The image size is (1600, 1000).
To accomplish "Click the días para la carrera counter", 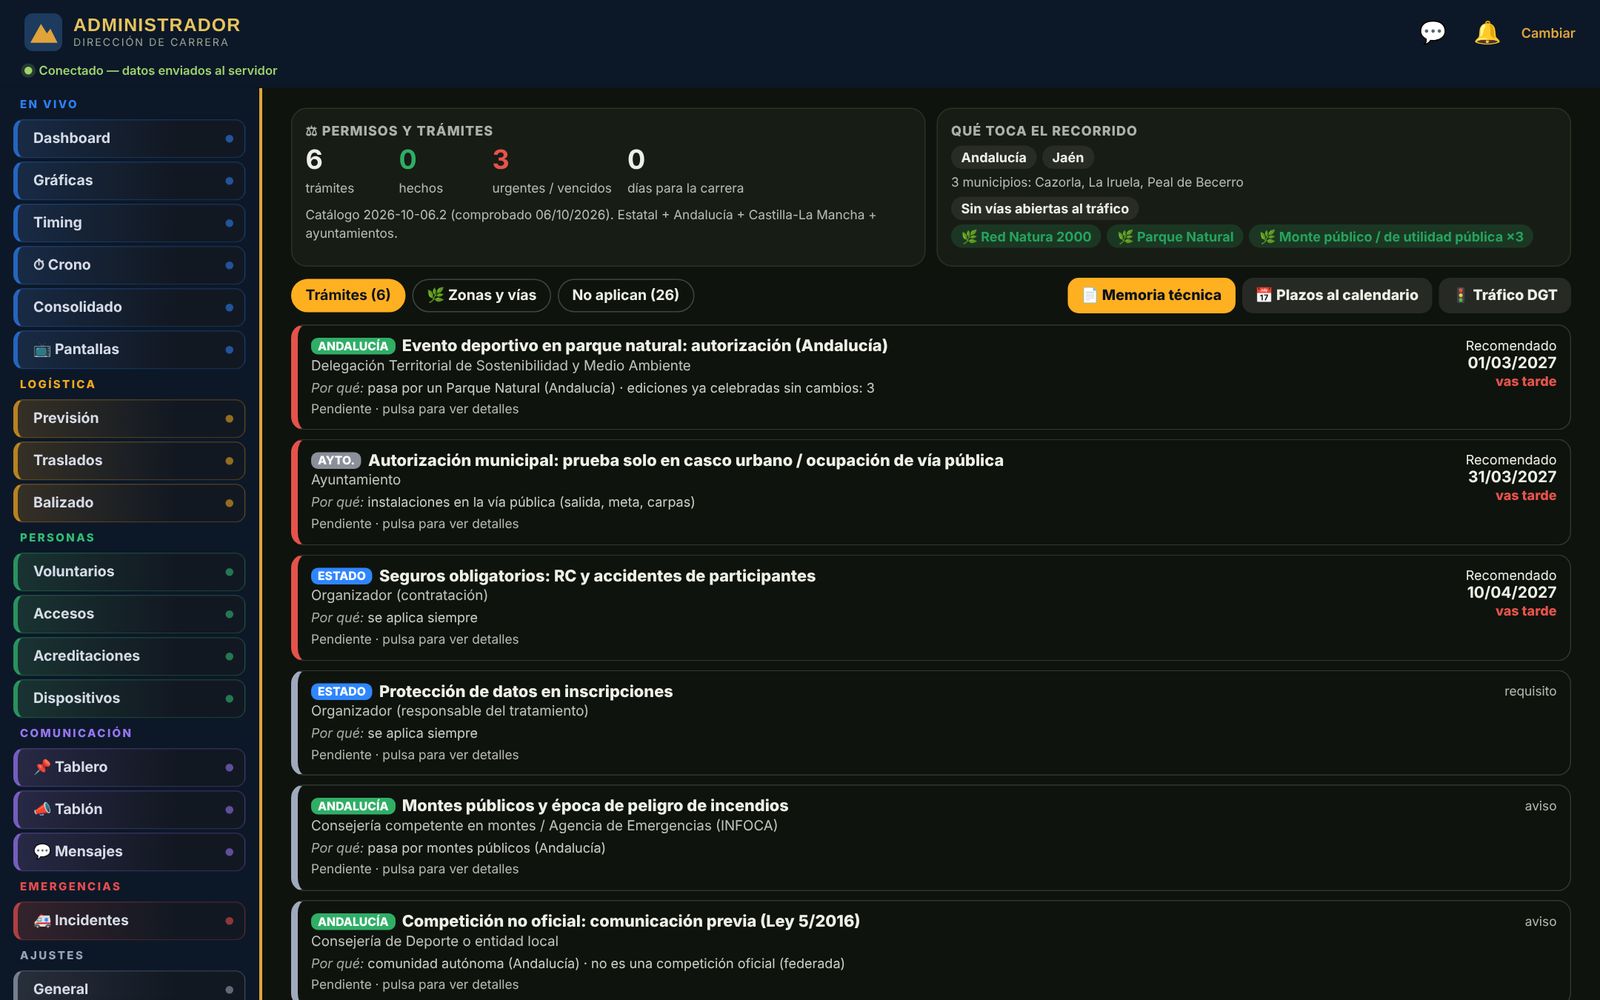I will click(x=636, y=160).
